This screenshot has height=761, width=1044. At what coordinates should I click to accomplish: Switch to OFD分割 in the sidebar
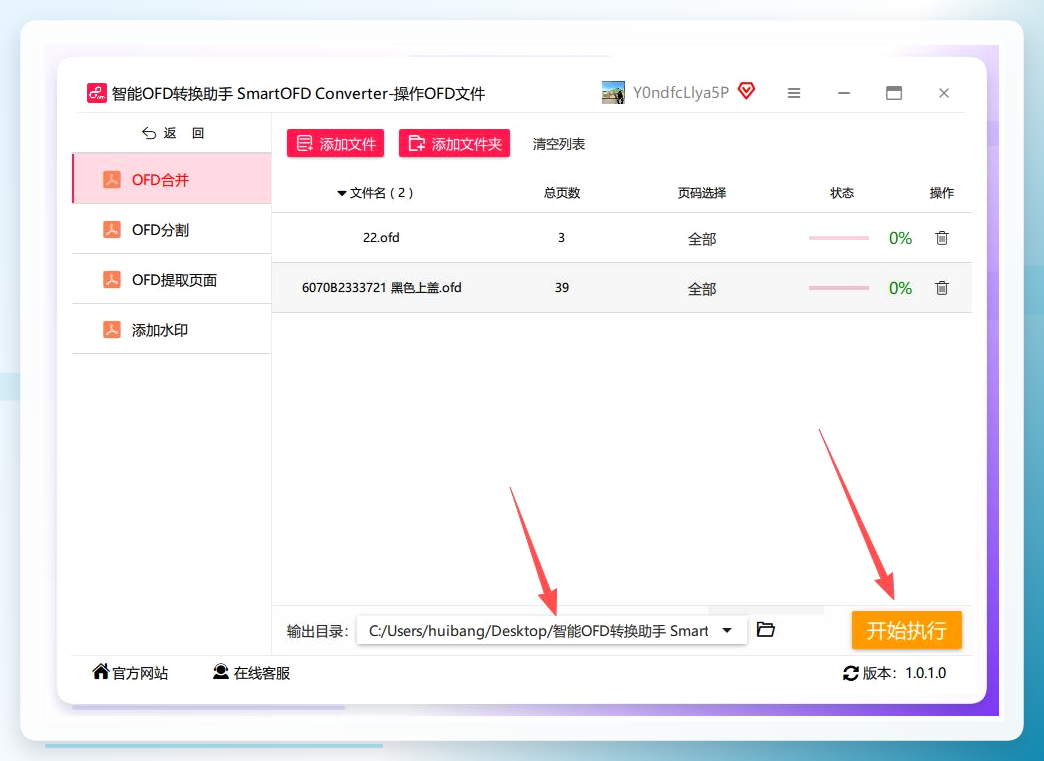click(x=172, y=230)
